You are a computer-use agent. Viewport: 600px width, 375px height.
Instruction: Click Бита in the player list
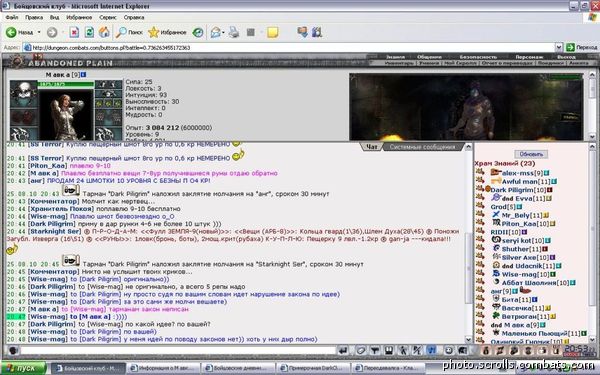tap(510, 300)
